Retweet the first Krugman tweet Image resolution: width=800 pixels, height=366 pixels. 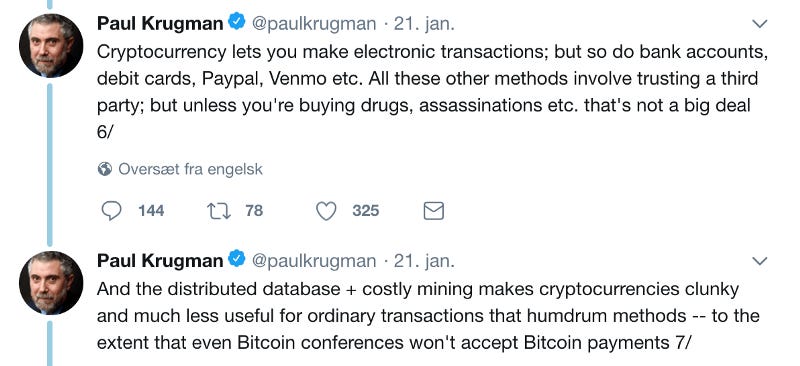tap(219, 210)
